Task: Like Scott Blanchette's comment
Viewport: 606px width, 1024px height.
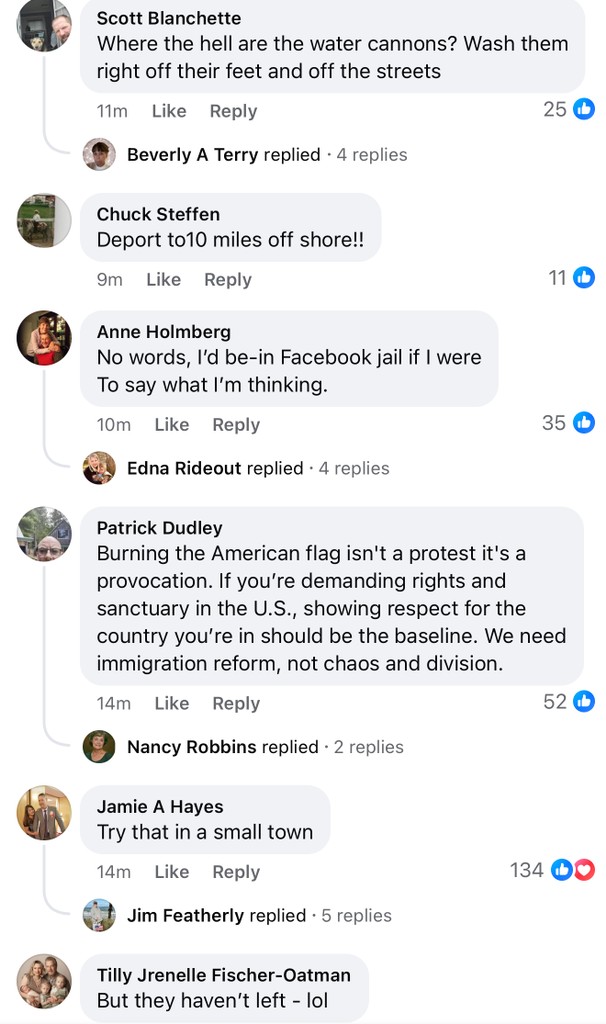Action: coord(169,111)
